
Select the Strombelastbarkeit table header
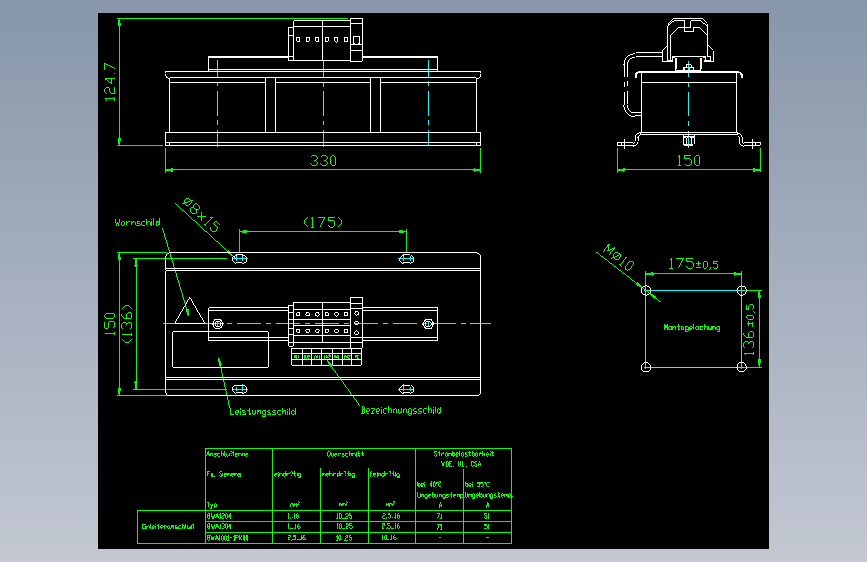463,454
